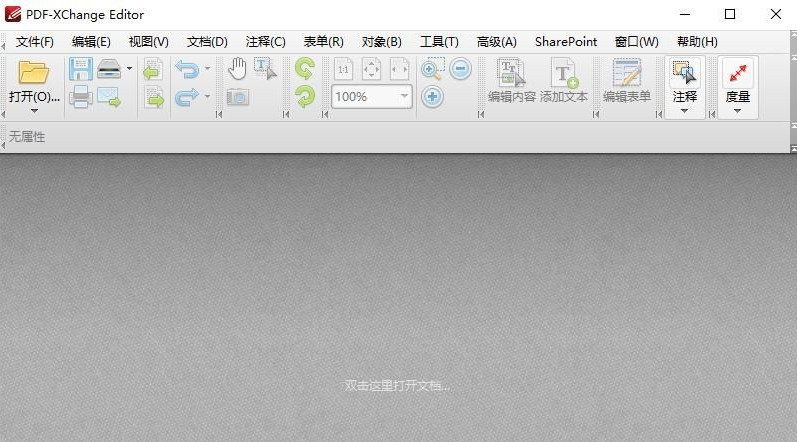
Task: Set zoom to actual size 1:1
Action: 344,69
